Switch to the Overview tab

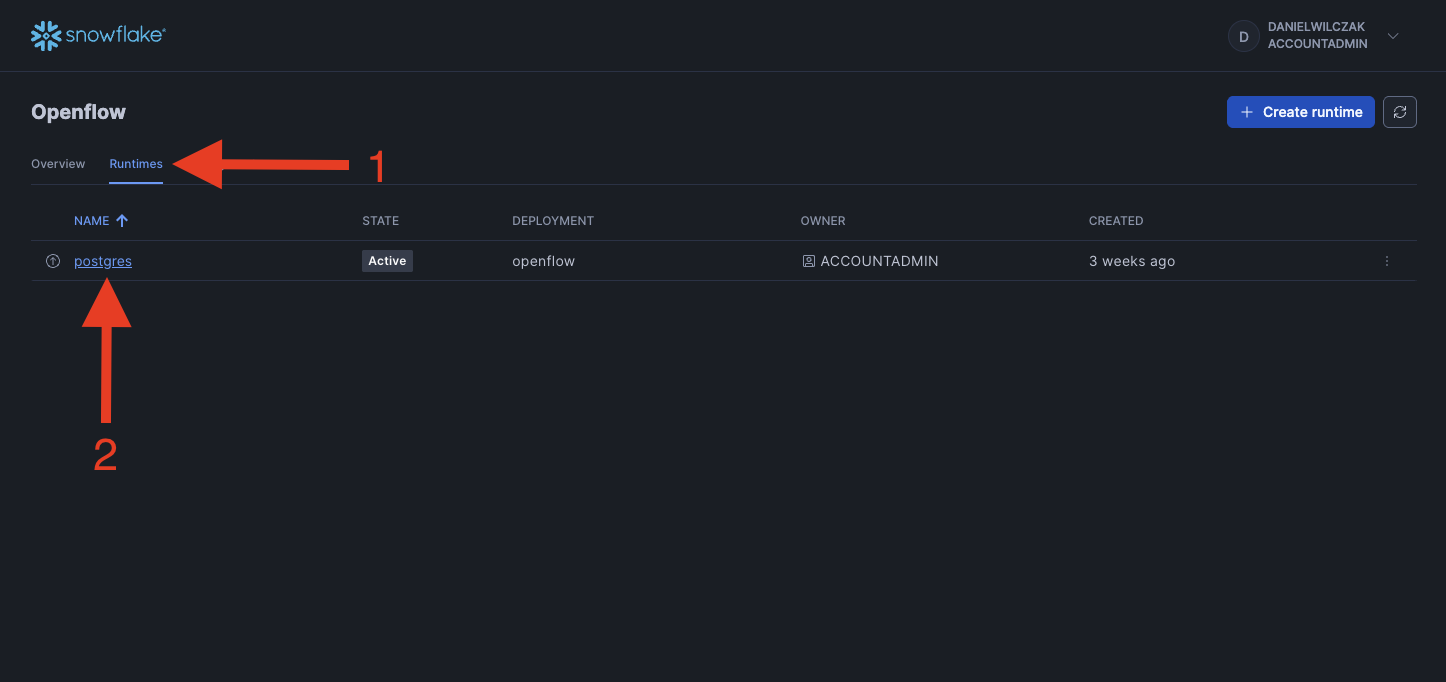click(58, 164)
